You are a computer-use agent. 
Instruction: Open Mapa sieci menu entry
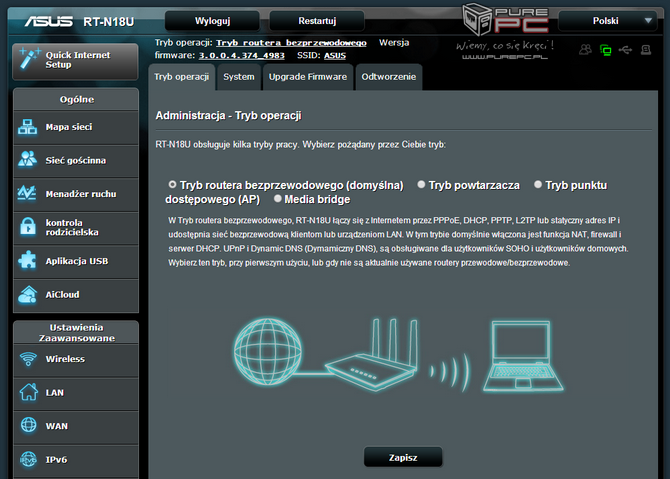[x=76, y=127]
